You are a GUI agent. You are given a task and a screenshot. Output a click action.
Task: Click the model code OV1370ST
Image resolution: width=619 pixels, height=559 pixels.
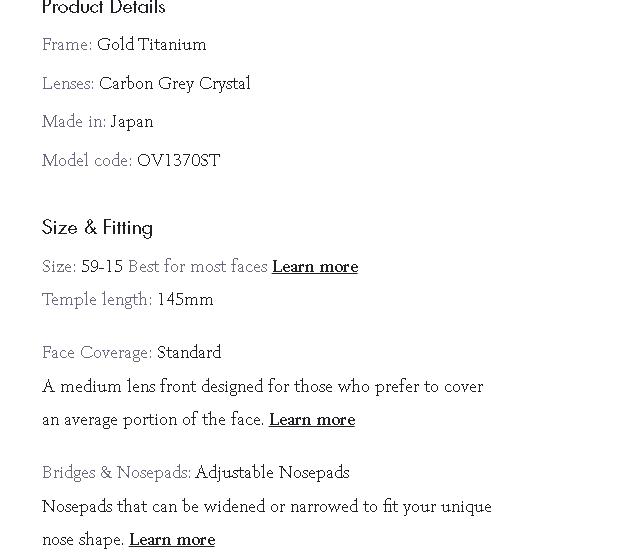[179, 161]
